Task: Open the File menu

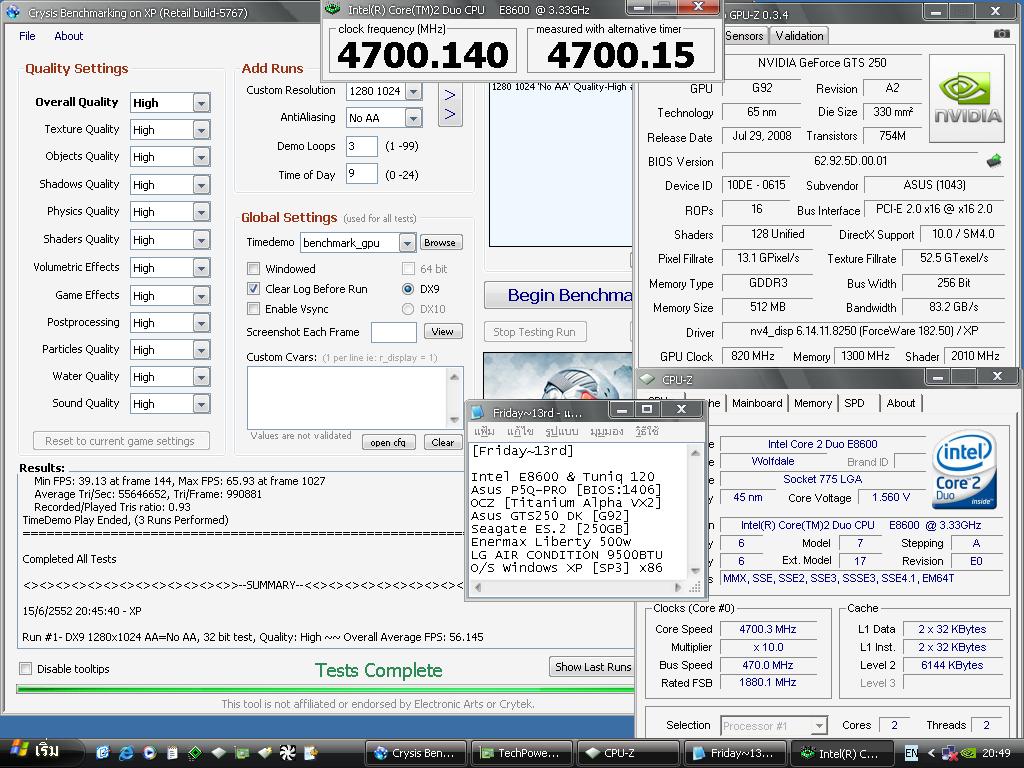Action: tap(27, 36)
